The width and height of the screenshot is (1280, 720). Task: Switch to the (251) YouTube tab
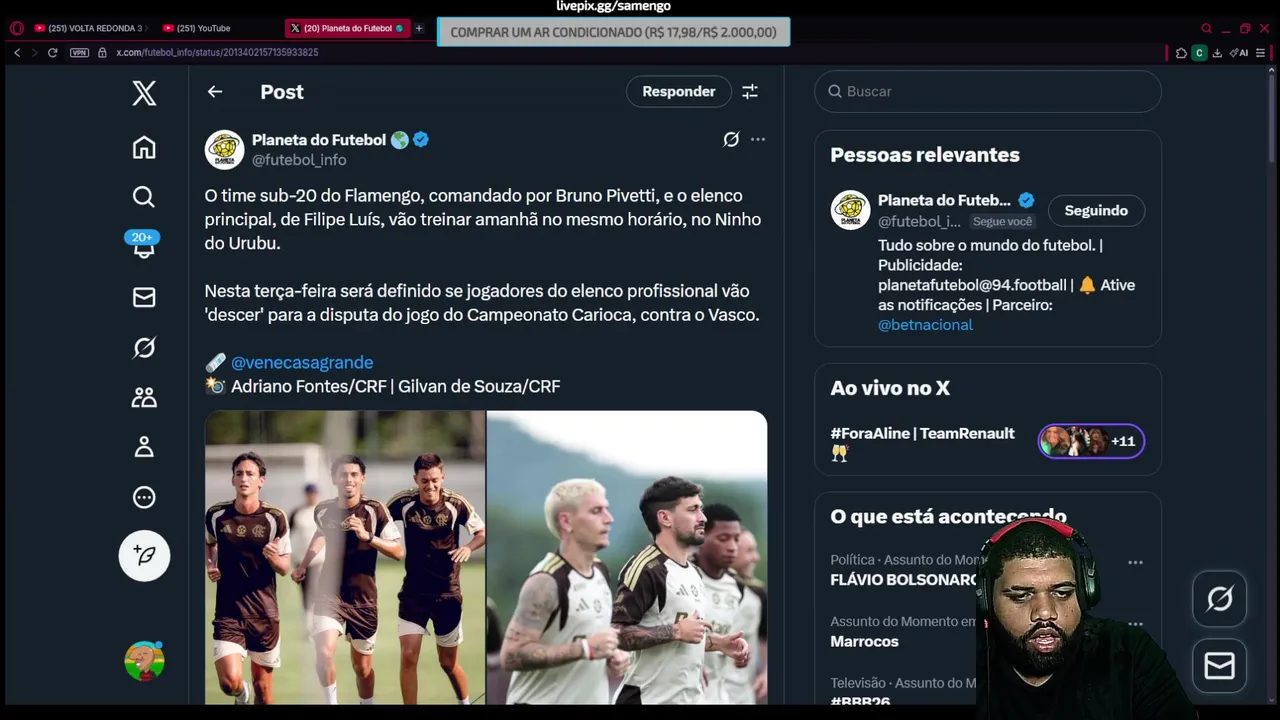coord(203,28)
